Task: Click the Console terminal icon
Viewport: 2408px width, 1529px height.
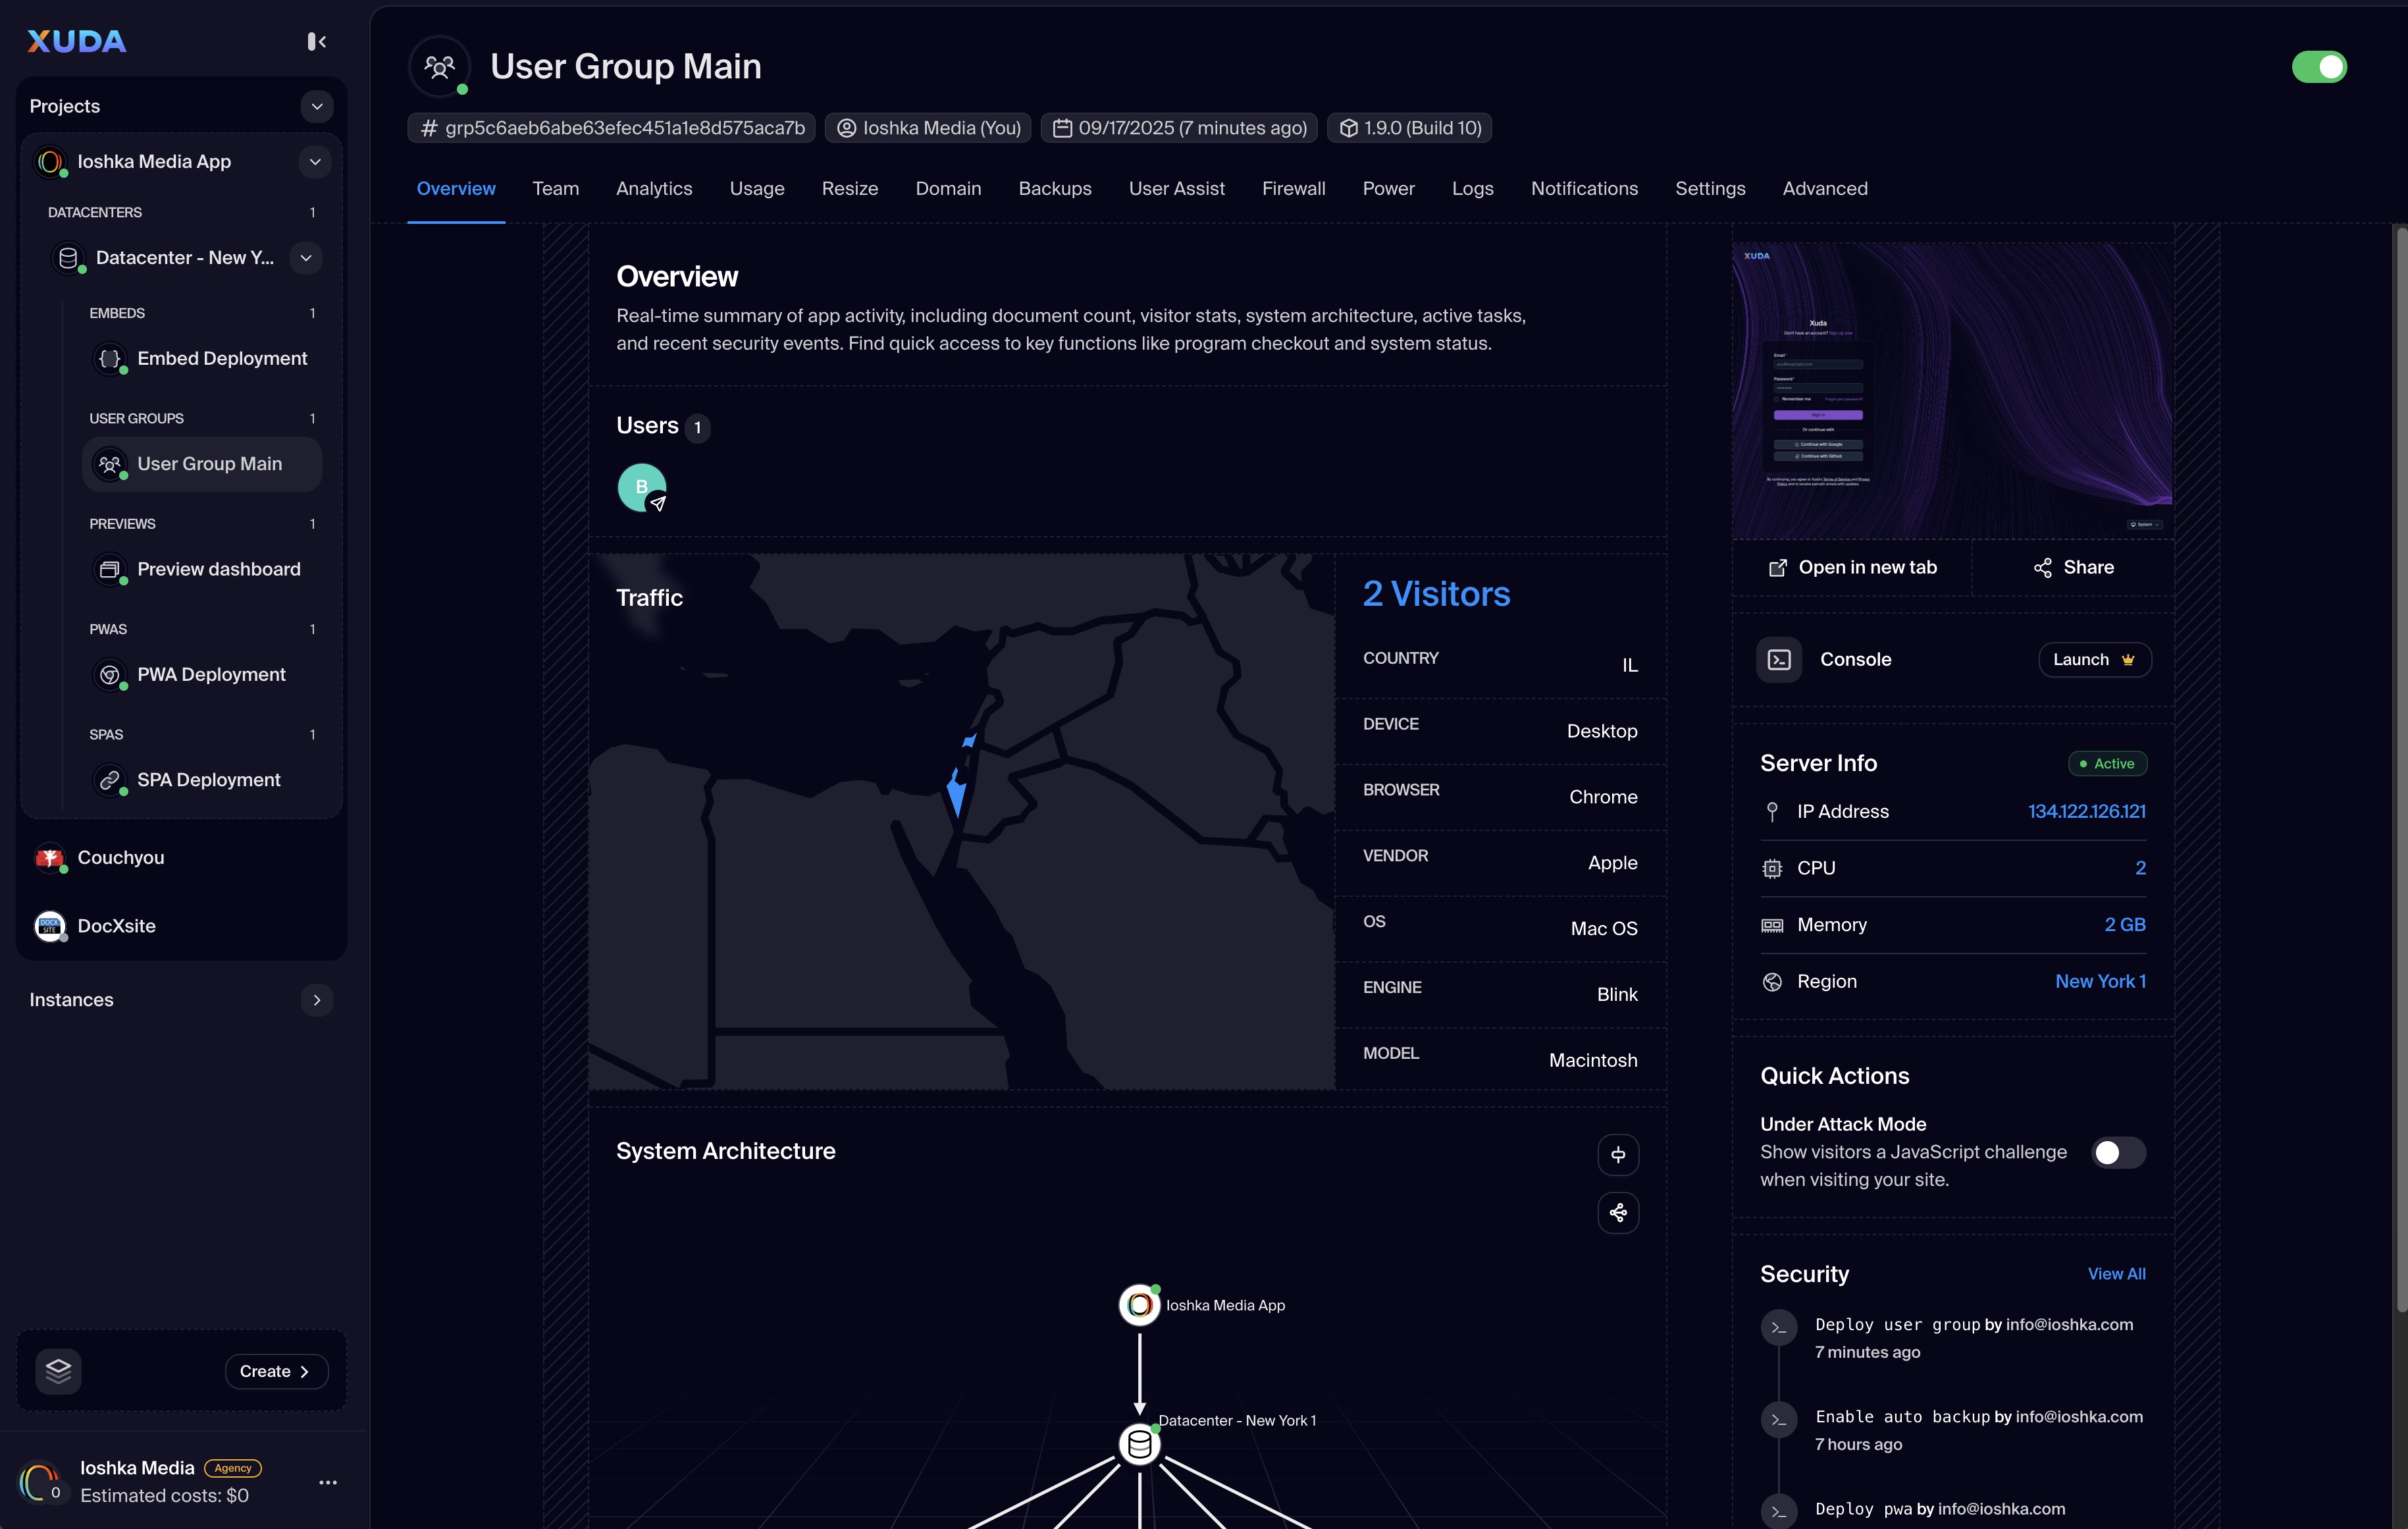Action: (x=1779, y=659)
